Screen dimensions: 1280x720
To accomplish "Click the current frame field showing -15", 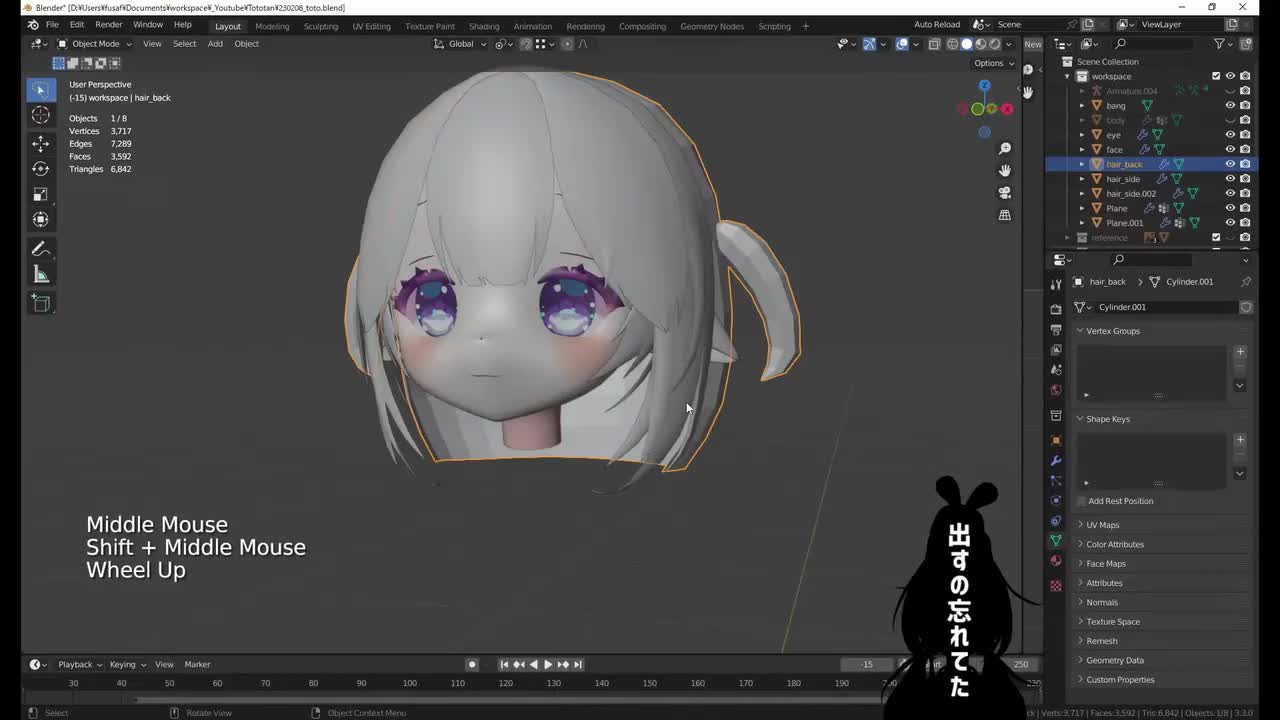I will pos(867,665).
